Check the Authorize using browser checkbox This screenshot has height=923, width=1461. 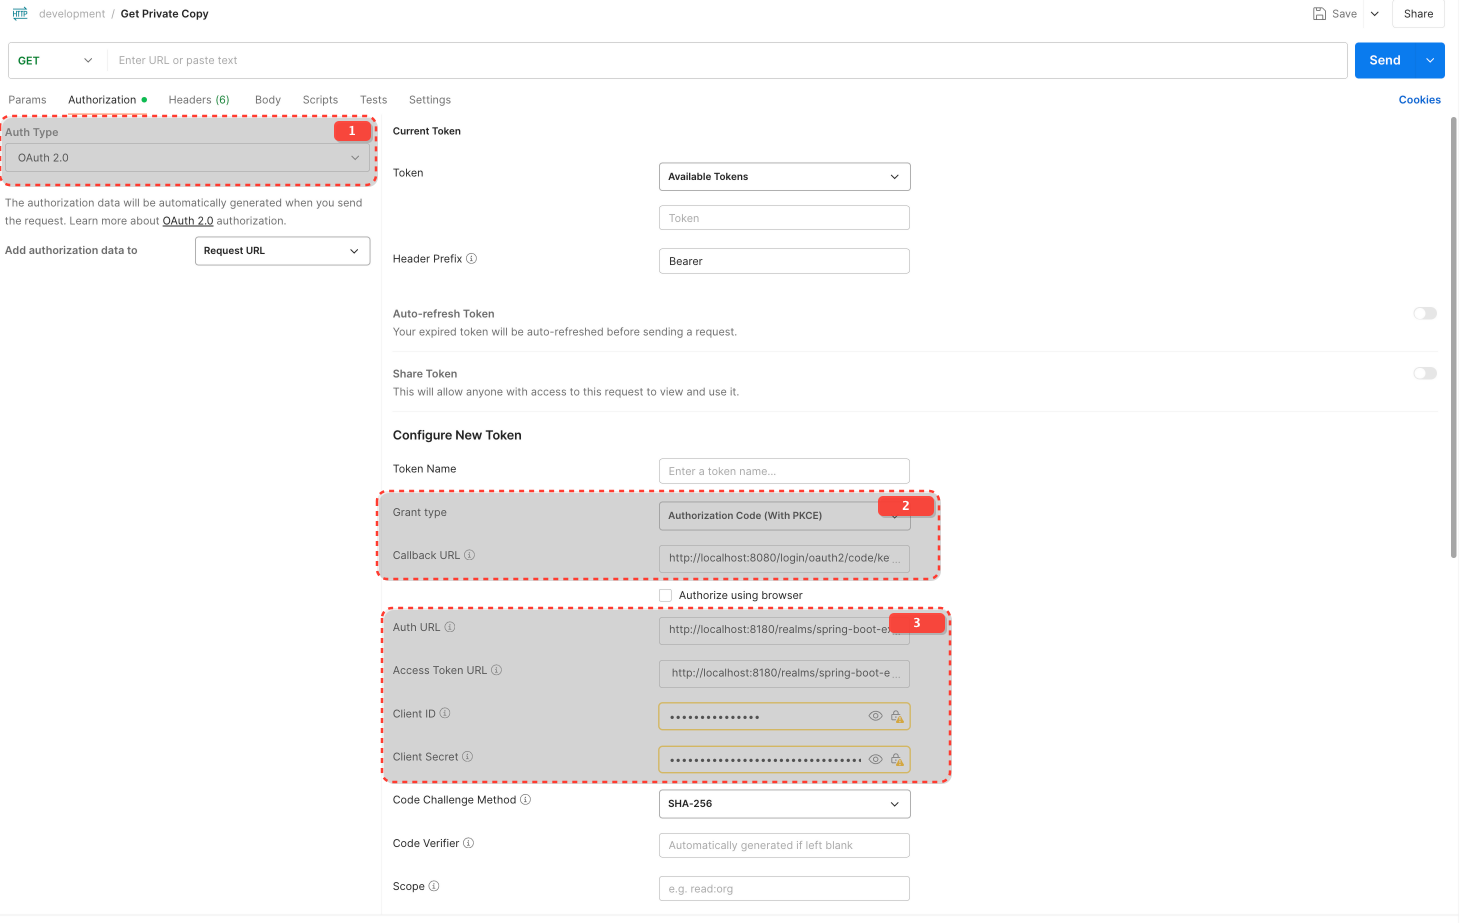[x=665, y=595]
